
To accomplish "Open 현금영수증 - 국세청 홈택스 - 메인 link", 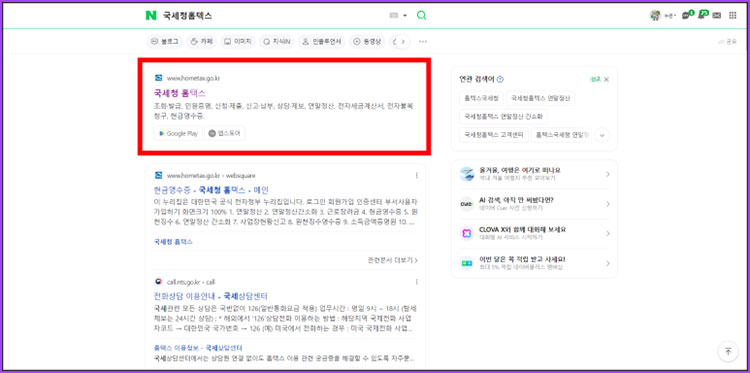I will 211,189.
